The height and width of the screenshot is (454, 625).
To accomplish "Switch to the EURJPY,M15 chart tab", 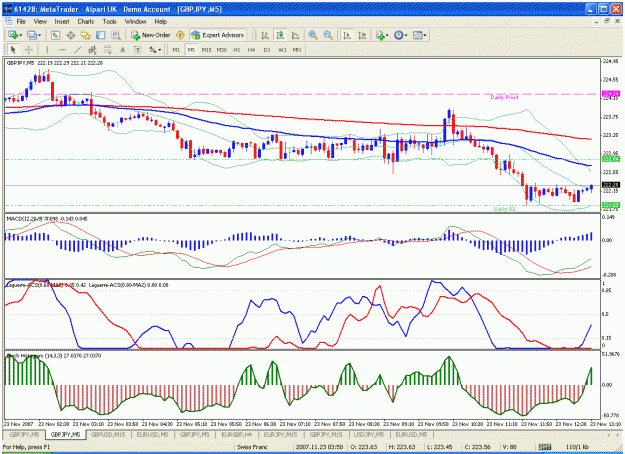I will coord(281,434).
